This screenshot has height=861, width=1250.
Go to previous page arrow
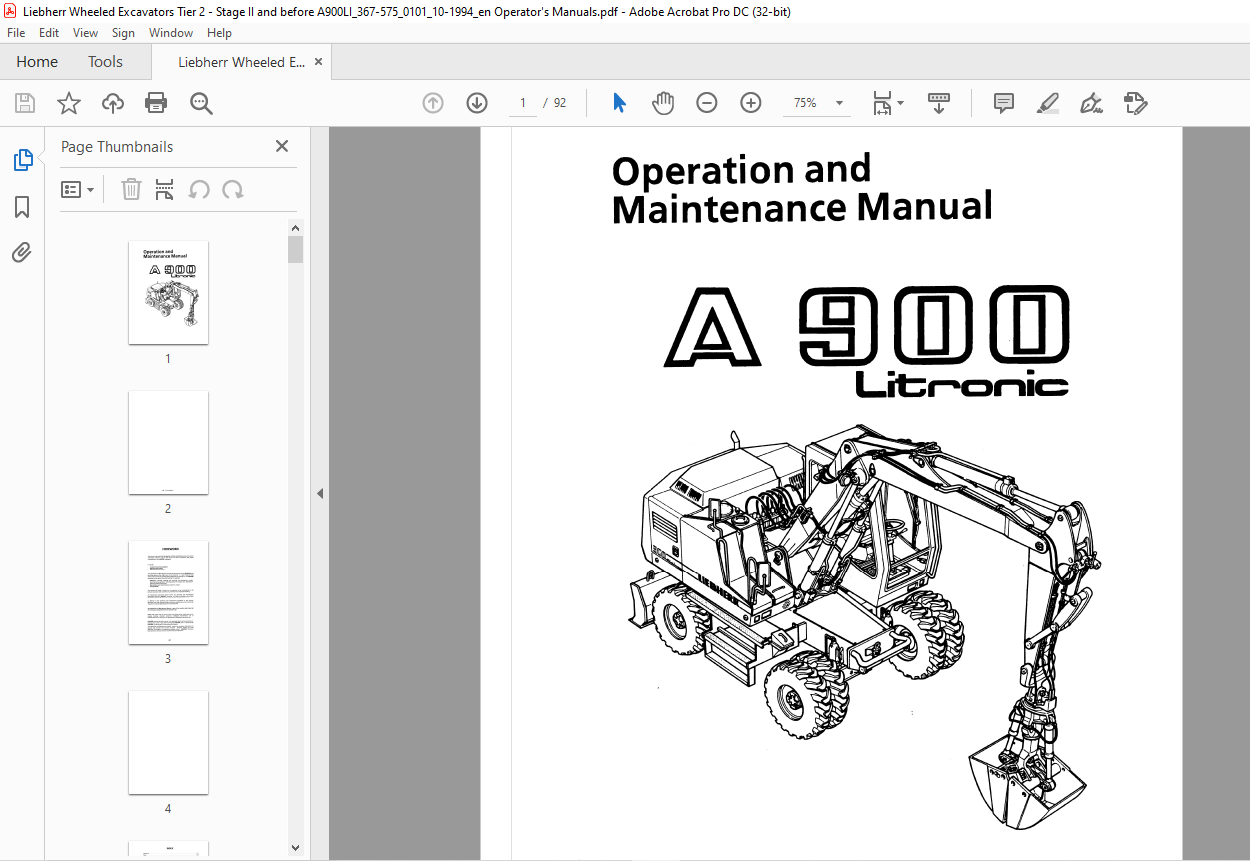(433, 103)
